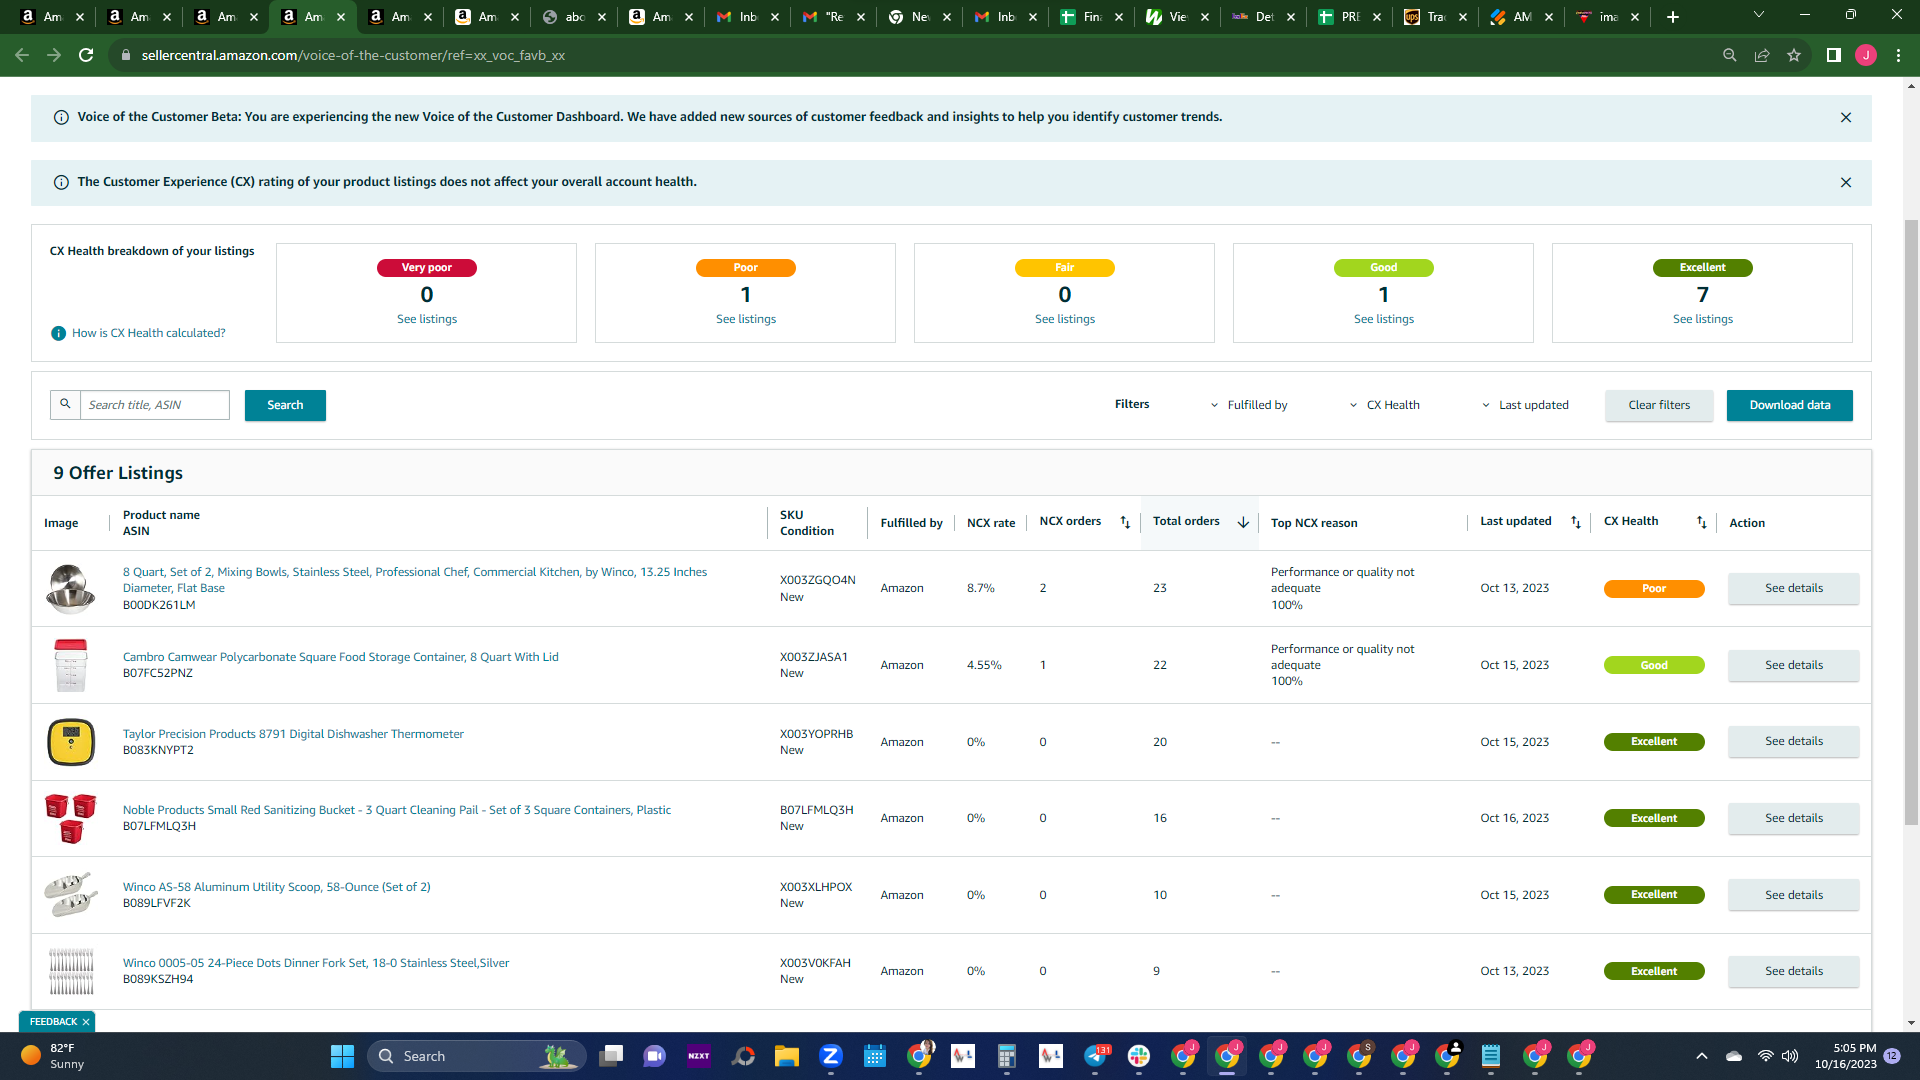Viewport: 1920px width, 1080px height.
Task: Open the FEEDBACK tab at bottom left
Action: coord(53,1021)
